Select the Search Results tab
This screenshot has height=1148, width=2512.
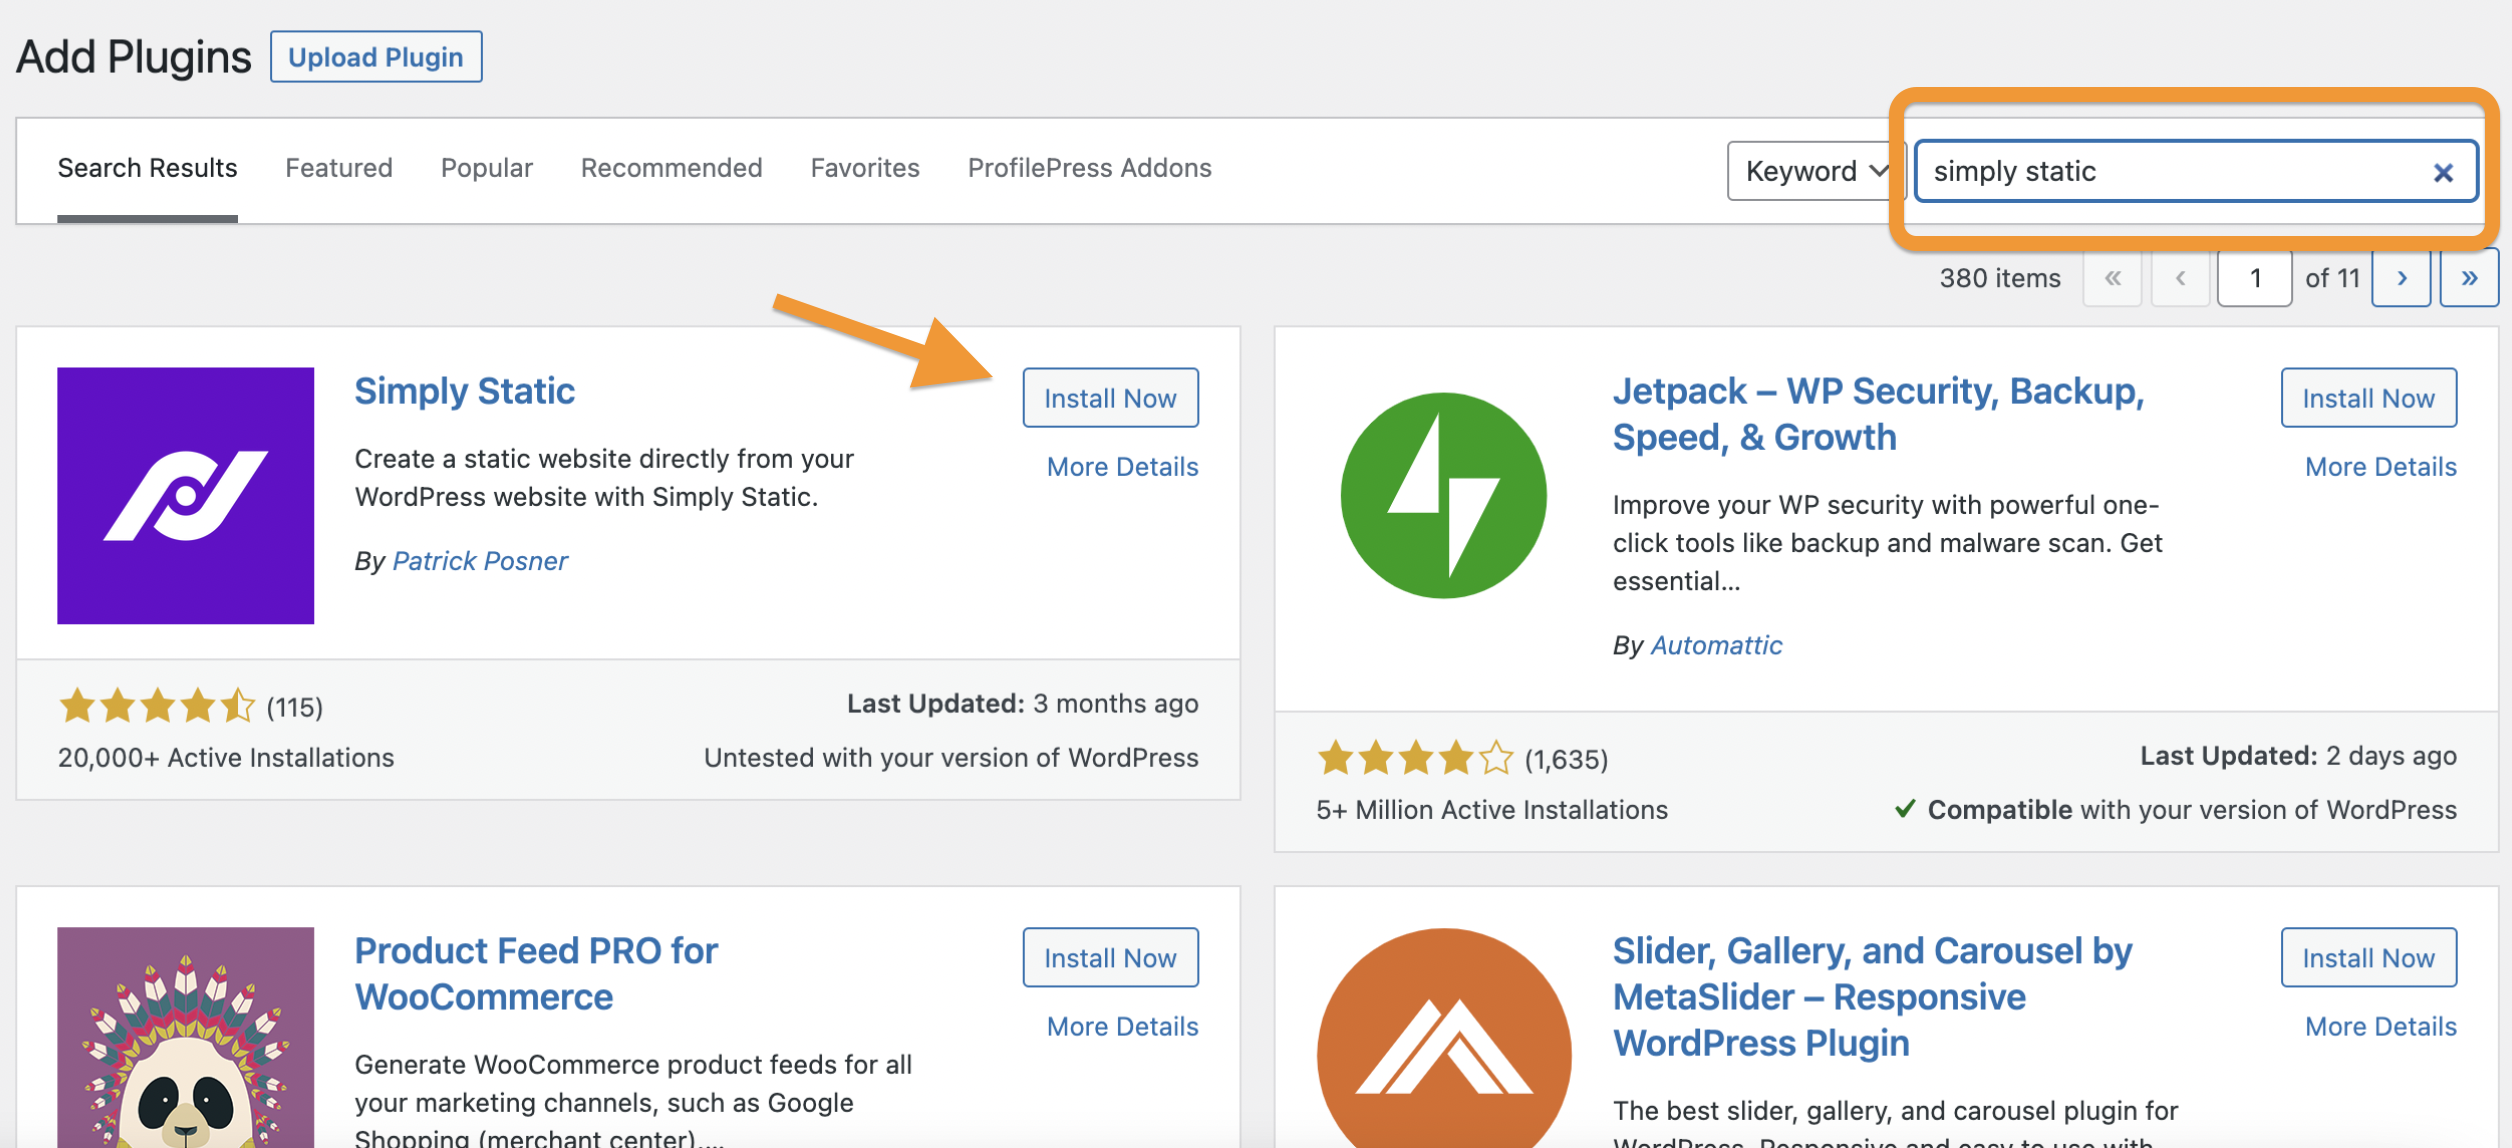coord(147,168)
